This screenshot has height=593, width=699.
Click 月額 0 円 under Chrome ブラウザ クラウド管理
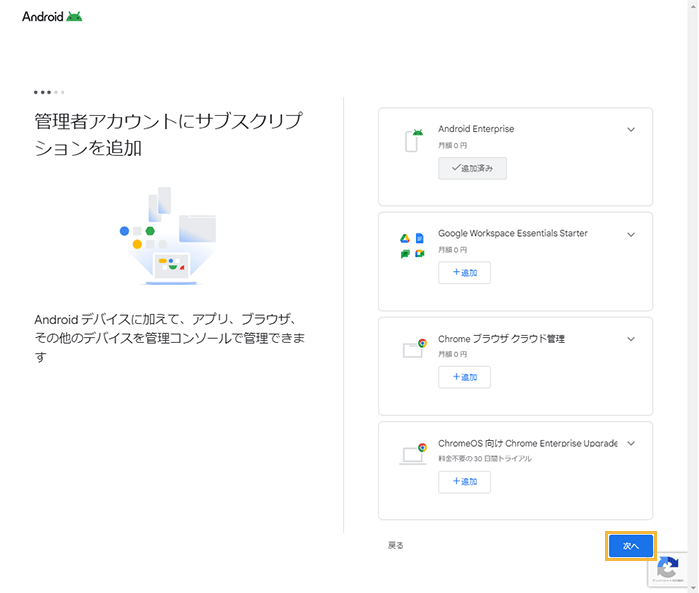pos(452,354)
